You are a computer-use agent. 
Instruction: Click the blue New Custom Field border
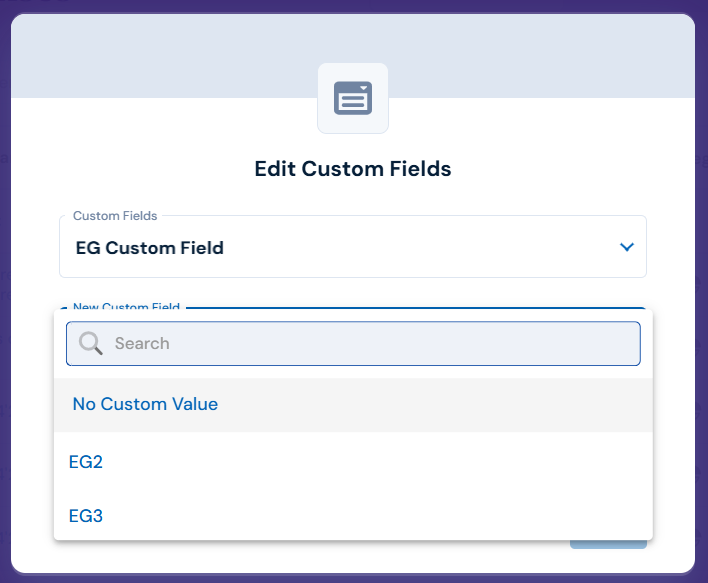[415, 308]
